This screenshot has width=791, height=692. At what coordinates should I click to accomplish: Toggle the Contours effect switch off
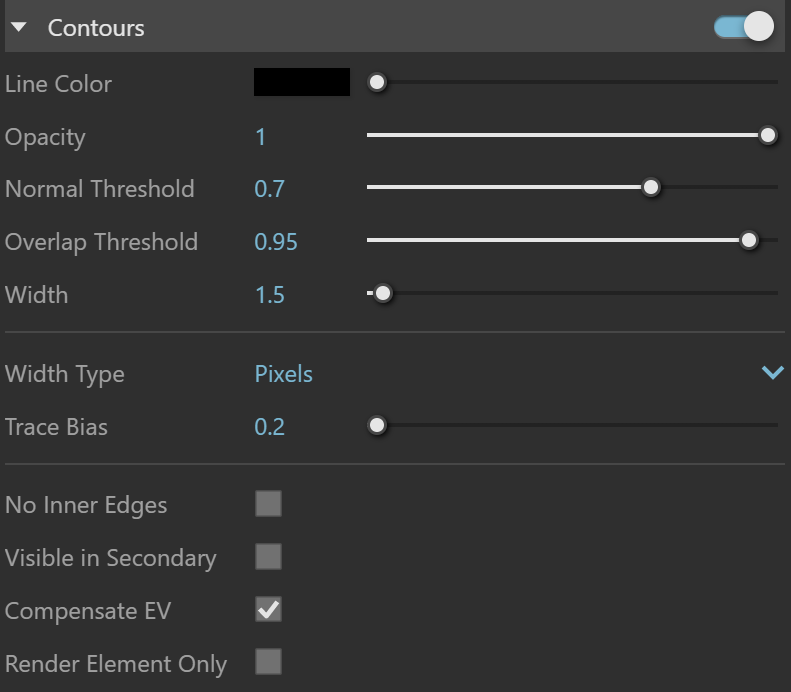744,27
